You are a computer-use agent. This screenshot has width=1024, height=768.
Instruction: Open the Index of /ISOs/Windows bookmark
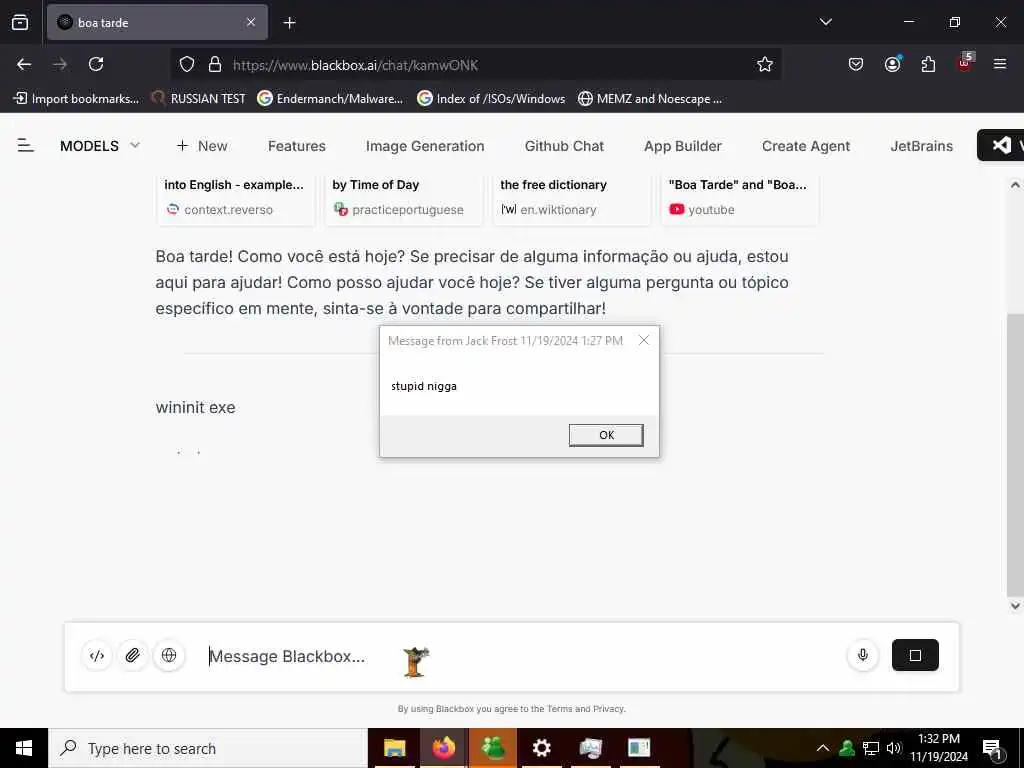pyautogui.click(x=491, y=99)
